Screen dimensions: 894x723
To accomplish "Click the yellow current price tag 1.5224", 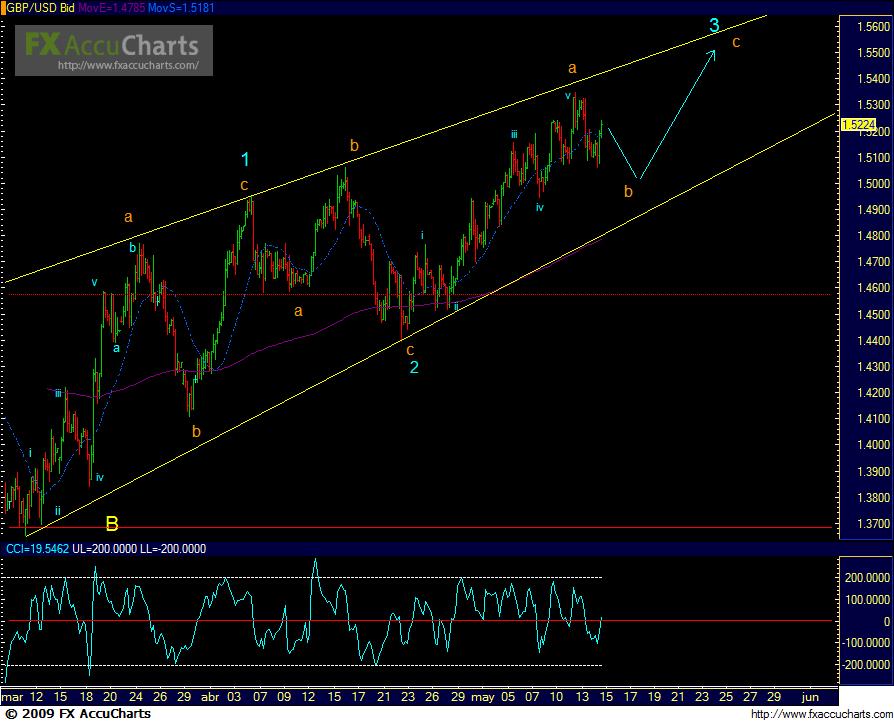I will tap(858, 125).
